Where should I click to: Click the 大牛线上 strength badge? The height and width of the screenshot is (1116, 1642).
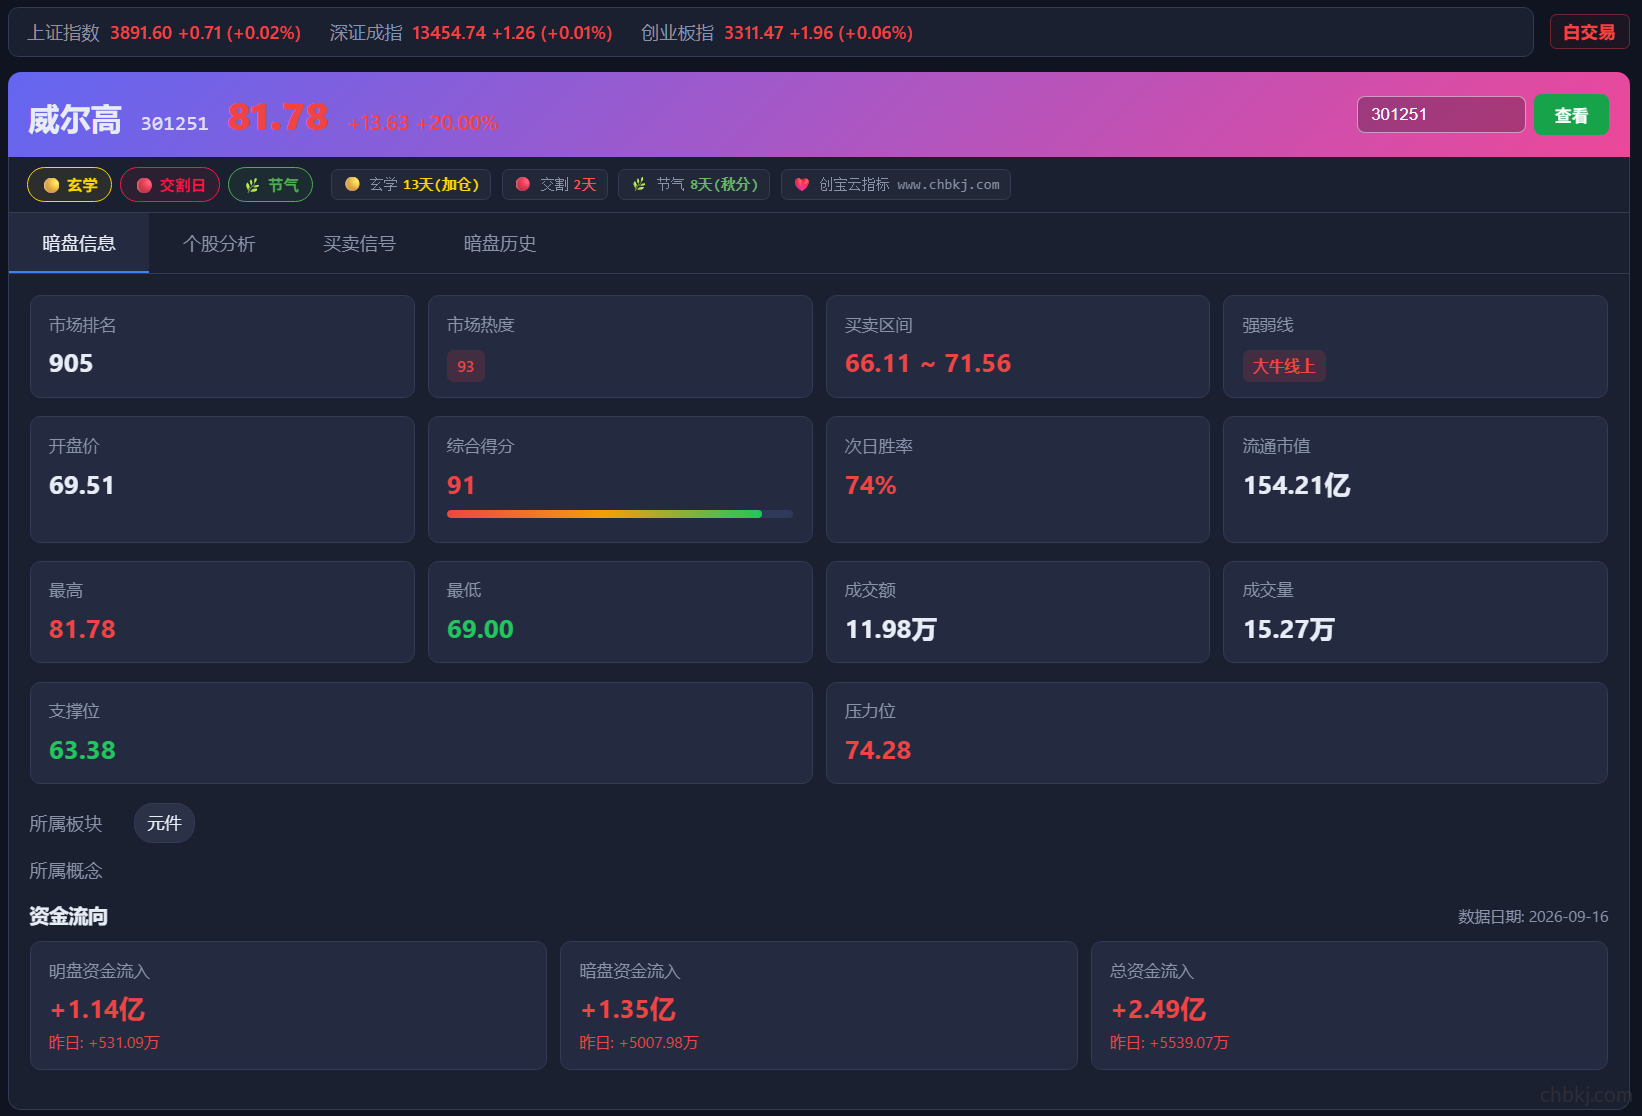(x=1284, y=366)
